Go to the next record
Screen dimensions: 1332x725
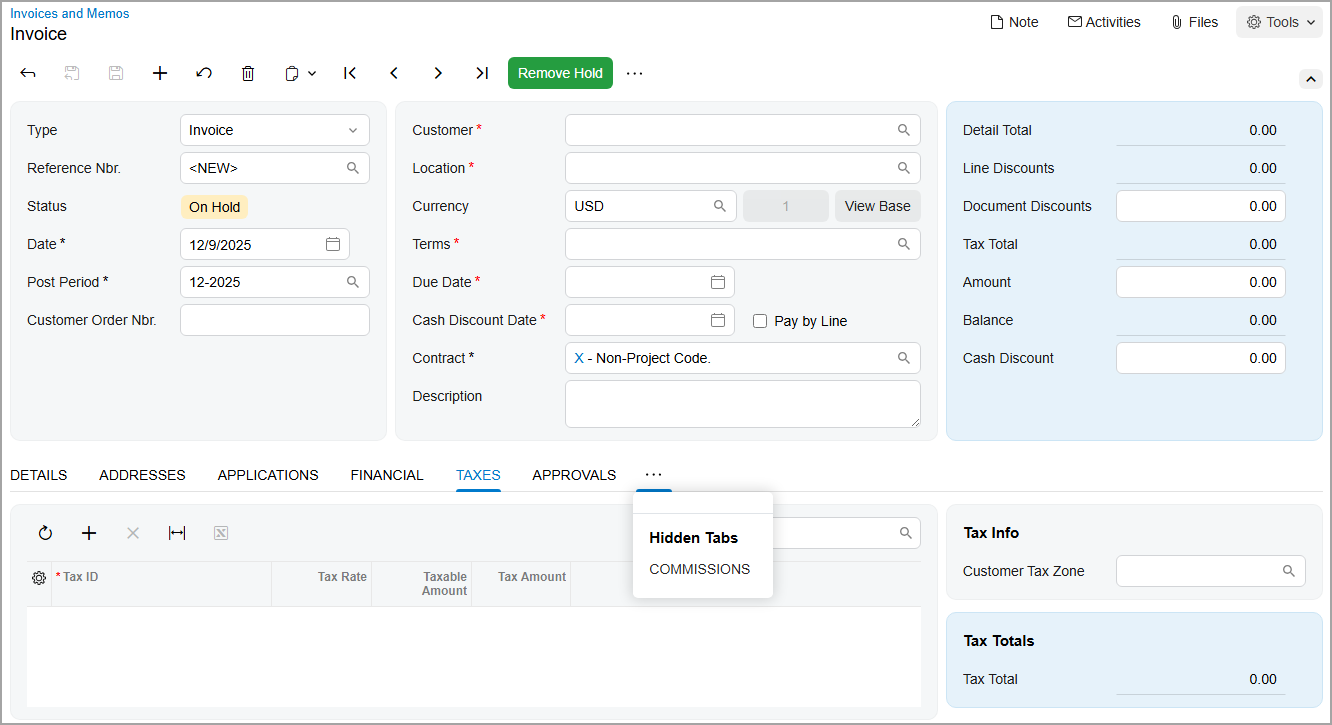tap(438, 73)
